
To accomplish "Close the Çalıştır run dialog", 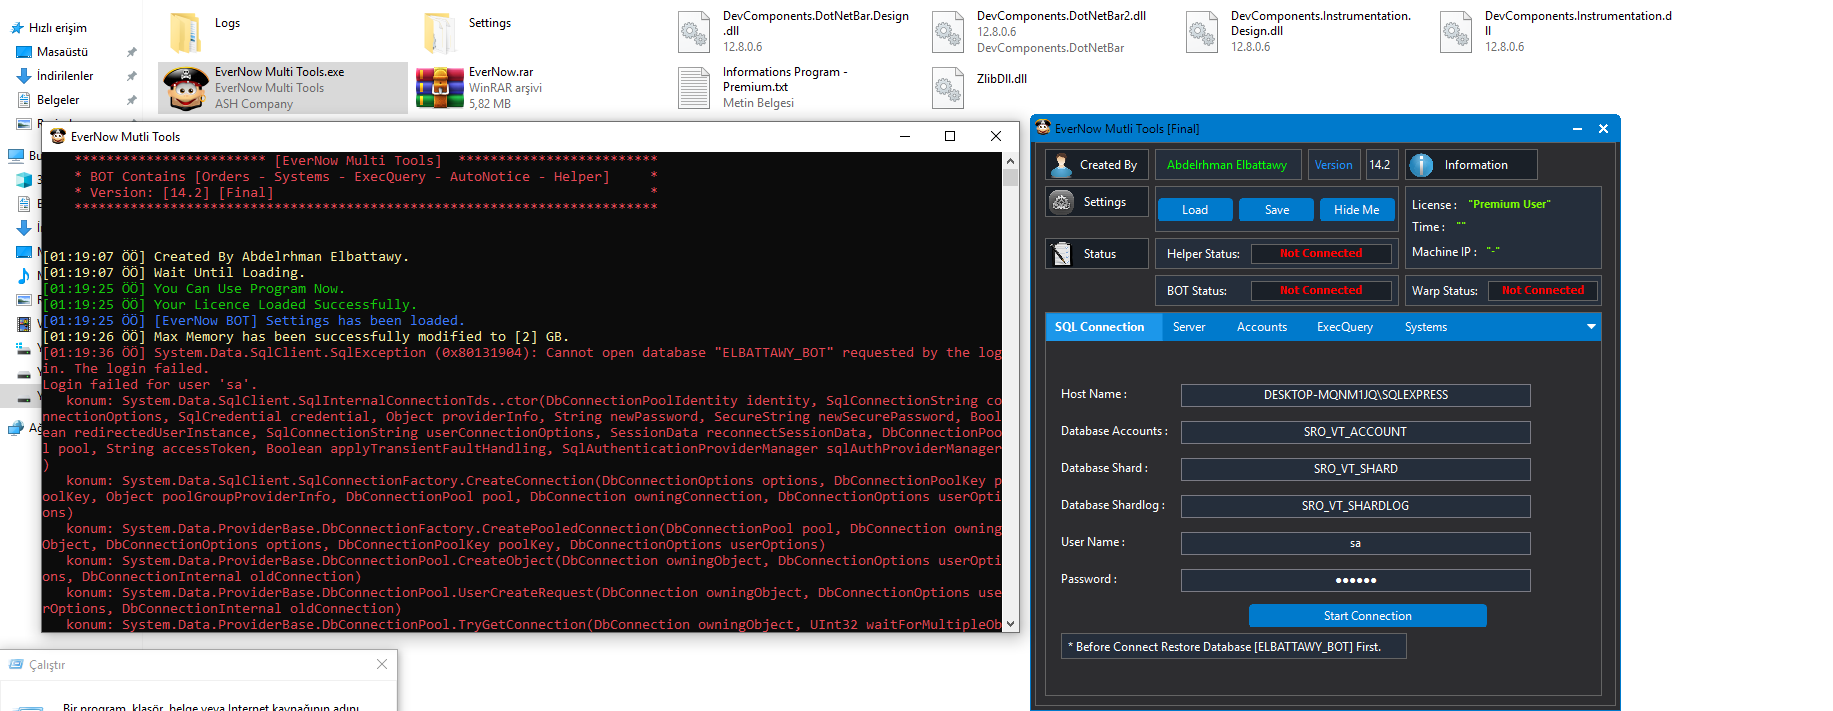I will tap(382, 664).
